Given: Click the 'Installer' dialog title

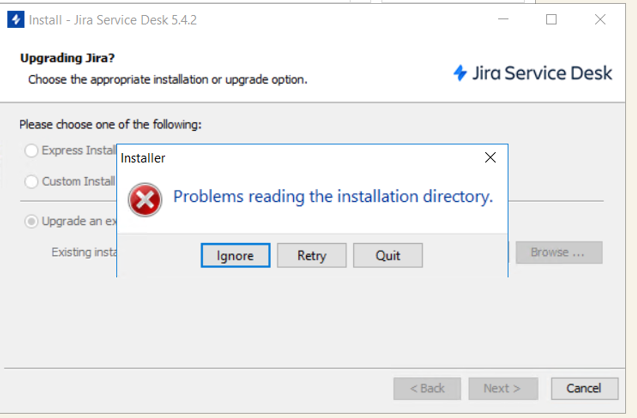Looking at the screenshot, I should (143, 158).
